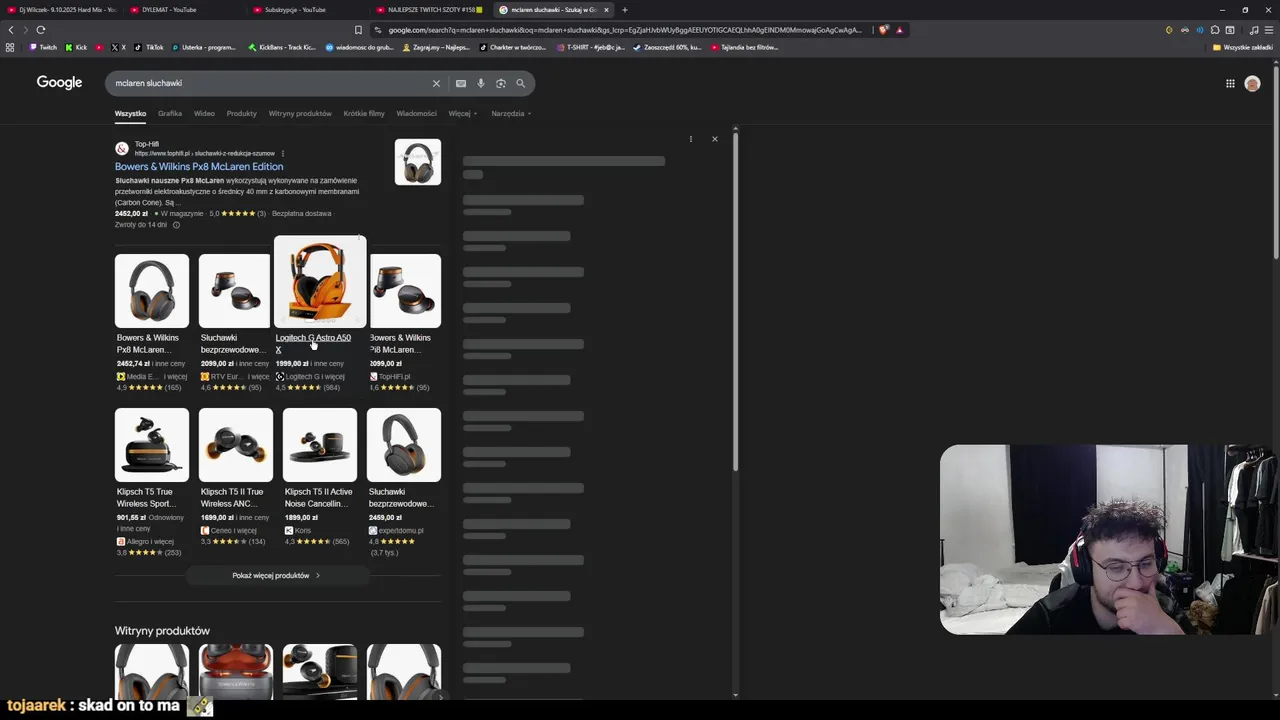The height and width of the screenshot is (720, 1280).
Task: Click the magnifier search icon
Action: [520, 83]
